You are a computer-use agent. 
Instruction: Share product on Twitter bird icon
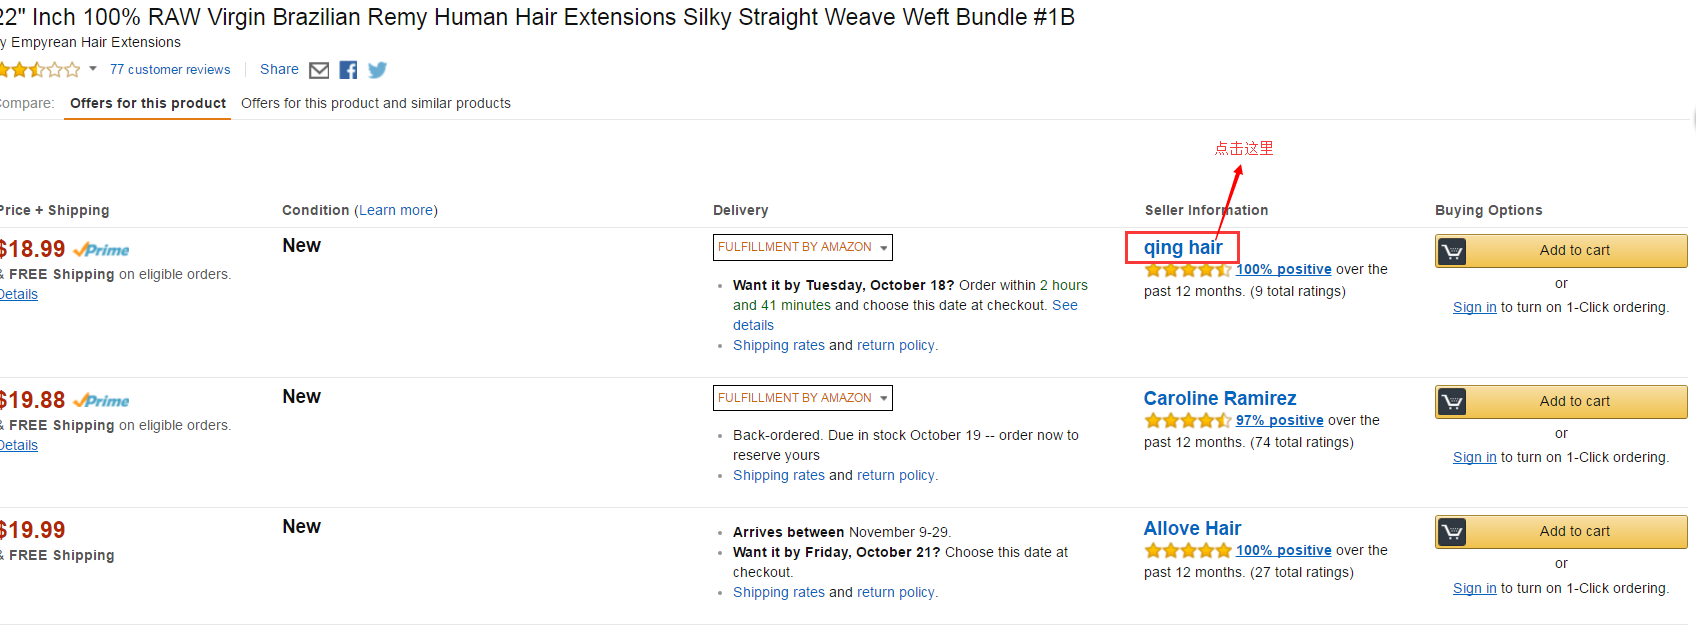click(377, 70)
